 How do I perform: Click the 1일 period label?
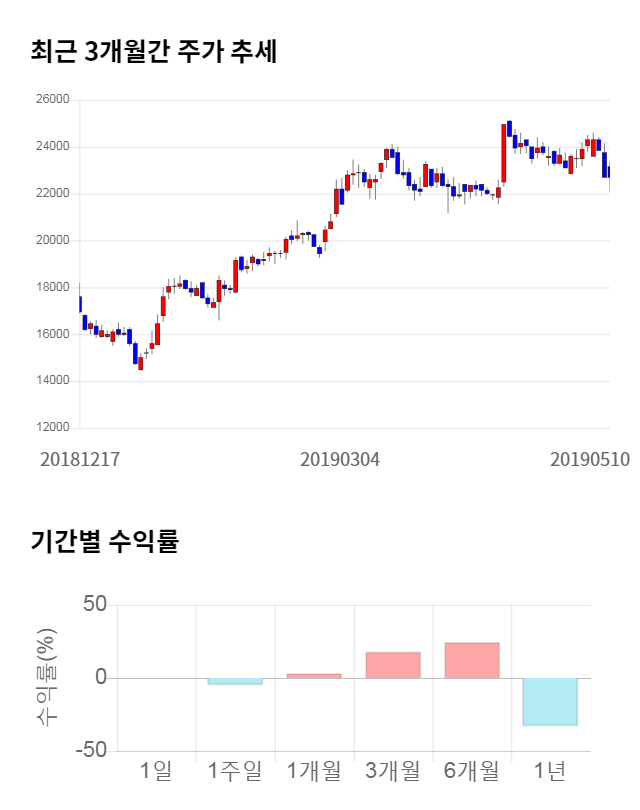click(x=156, y=771)
